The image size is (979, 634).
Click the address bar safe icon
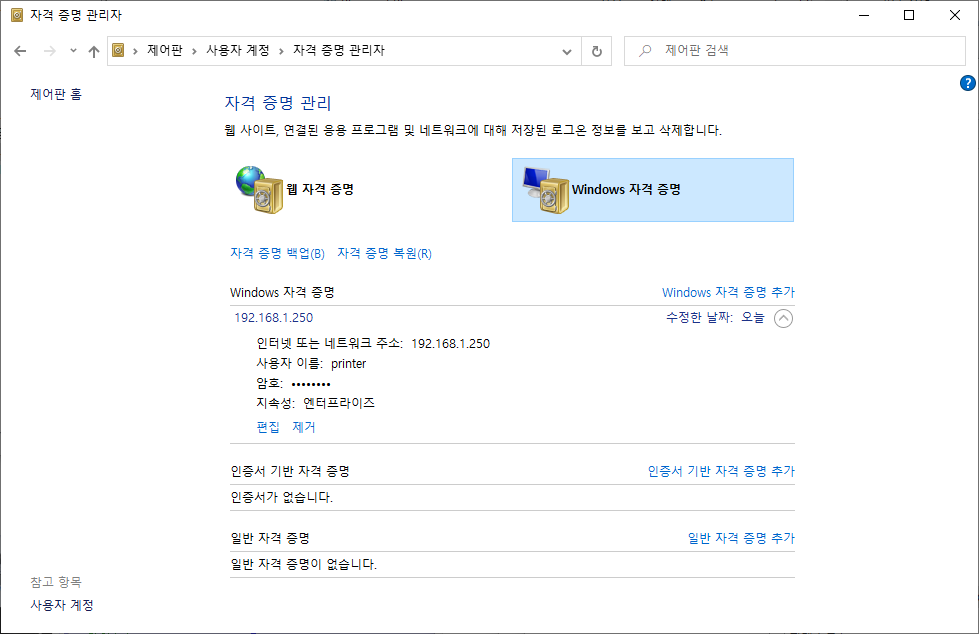click(x=118, y=51)
